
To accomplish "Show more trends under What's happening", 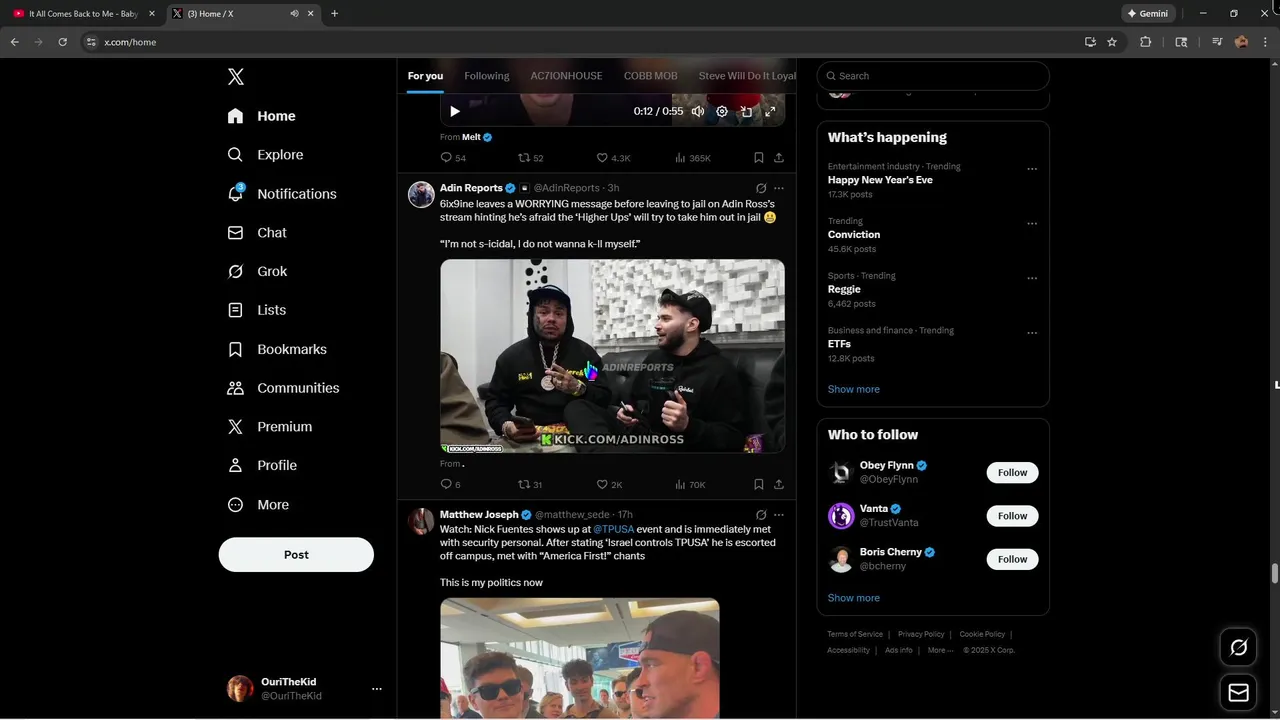I will 854,389.
